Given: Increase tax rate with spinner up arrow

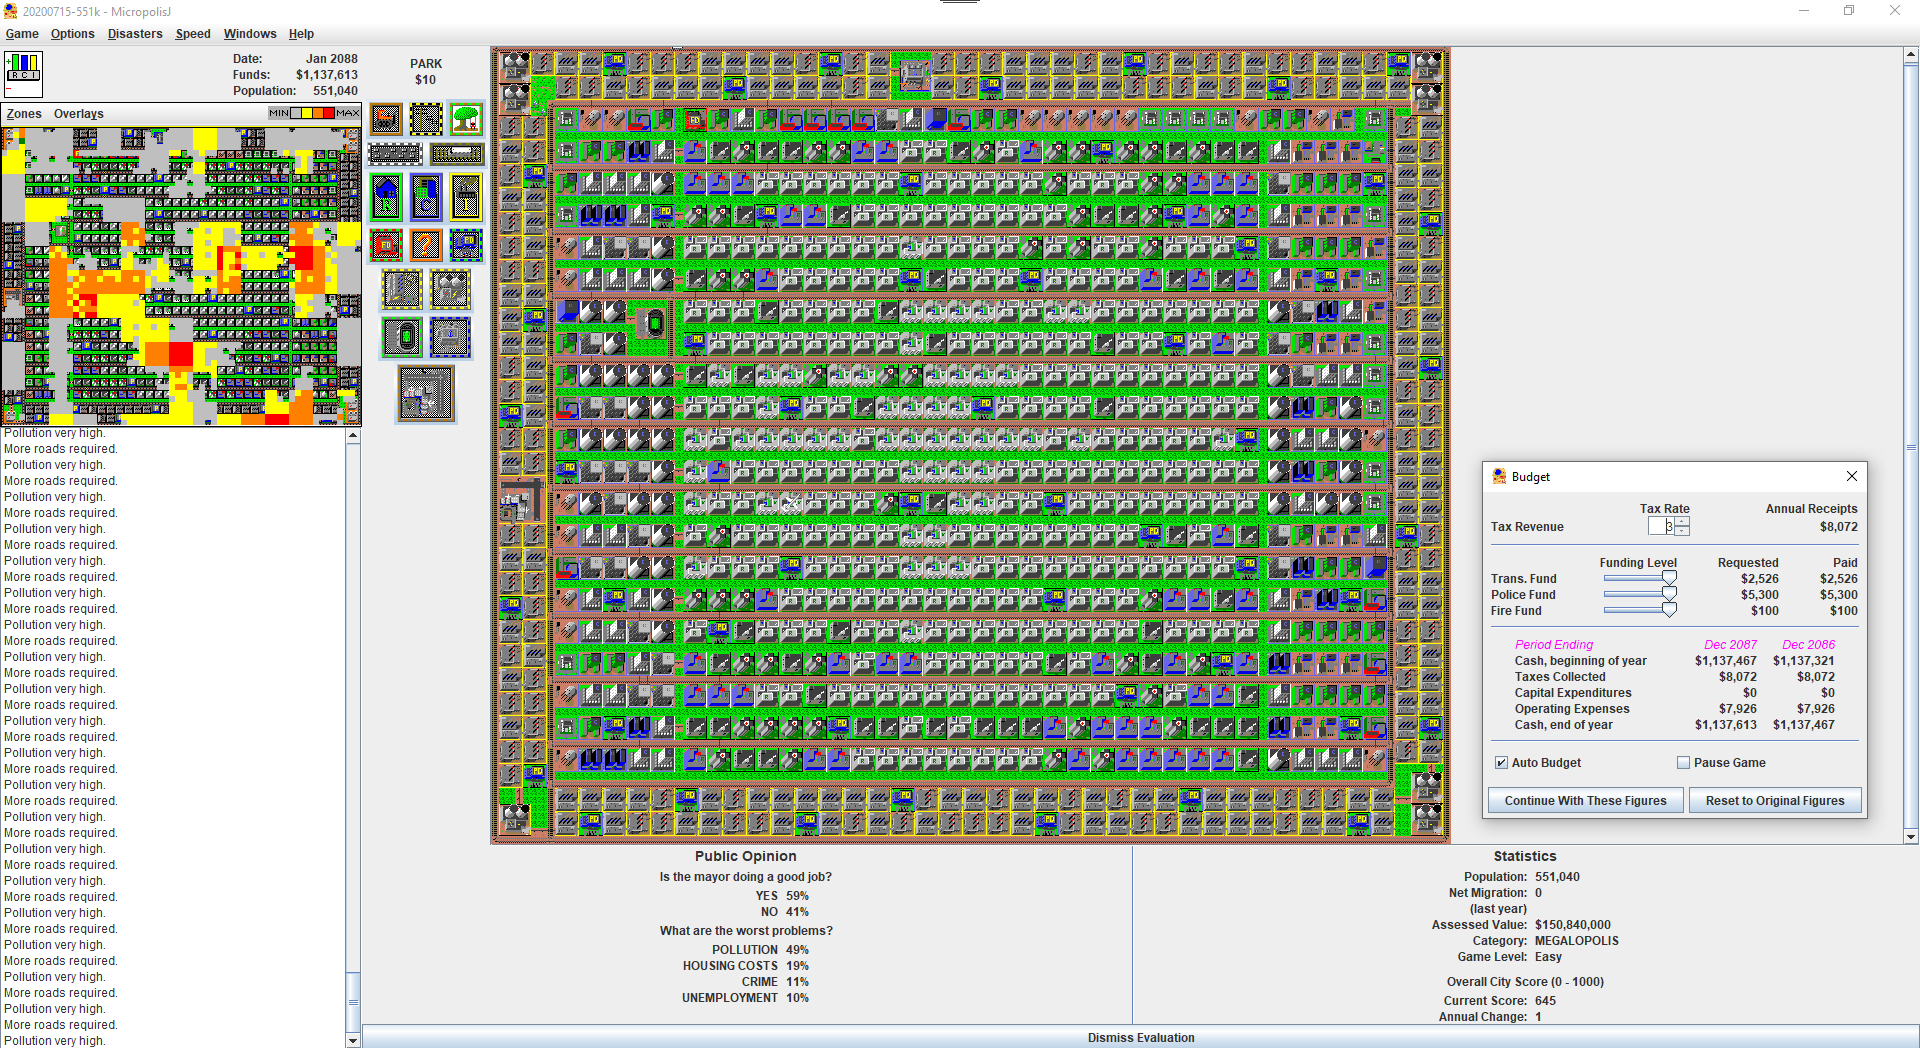Looking at the screenshot, I should click(x=1682, y=522).
